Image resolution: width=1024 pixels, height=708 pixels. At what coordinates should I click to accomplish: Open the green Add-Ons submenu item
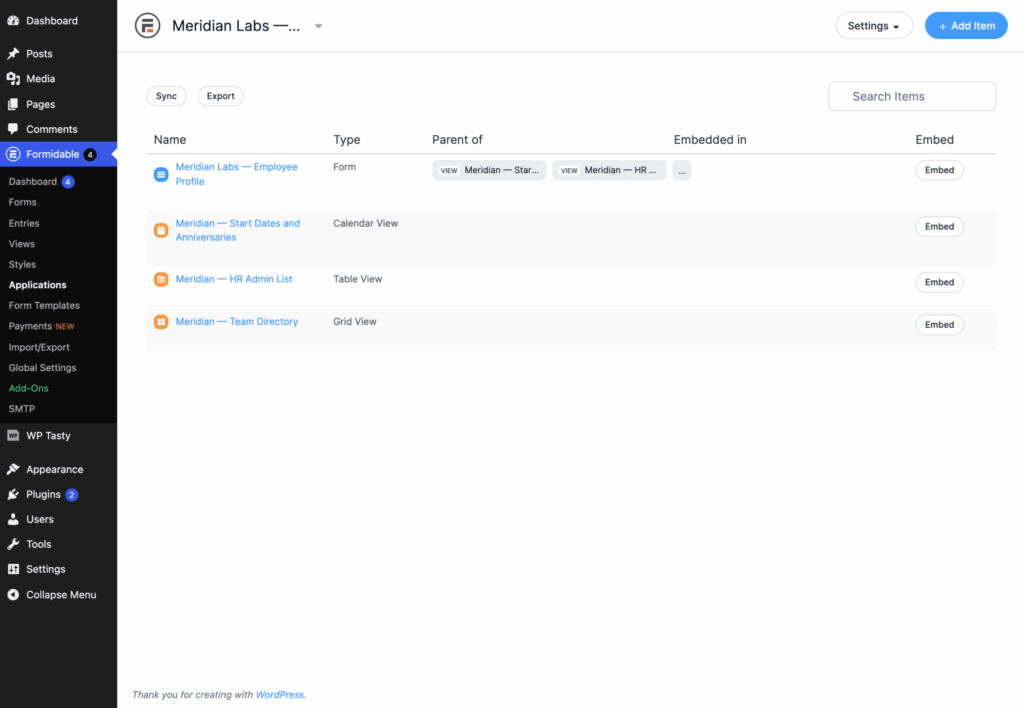pos(28,388)
